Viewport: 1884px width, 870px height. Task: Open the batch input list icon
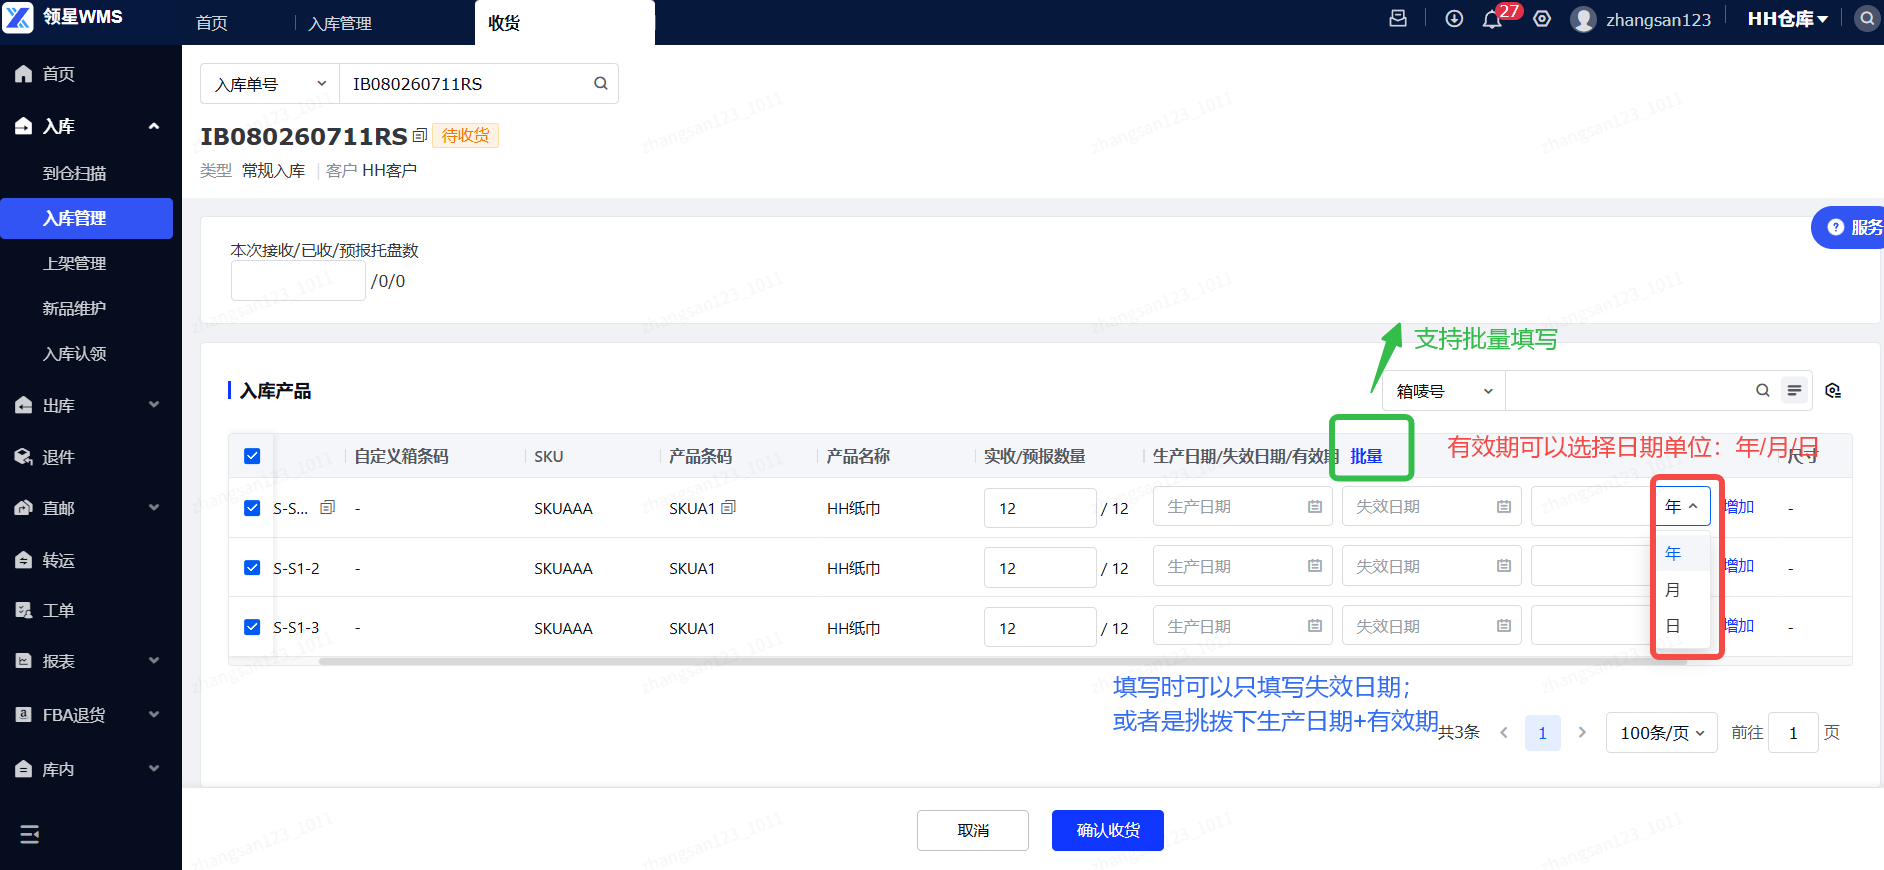pos(1794,391)
